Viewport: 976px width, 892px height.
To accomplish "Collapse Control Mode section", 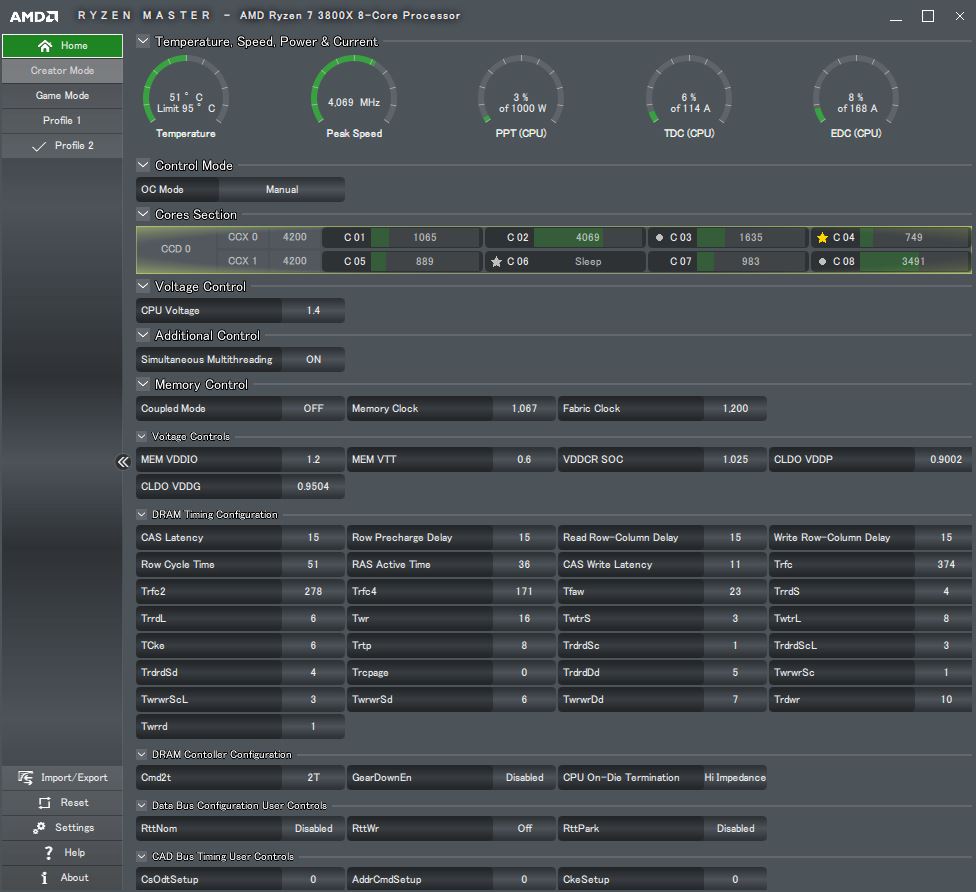I will tap(143, 165).
